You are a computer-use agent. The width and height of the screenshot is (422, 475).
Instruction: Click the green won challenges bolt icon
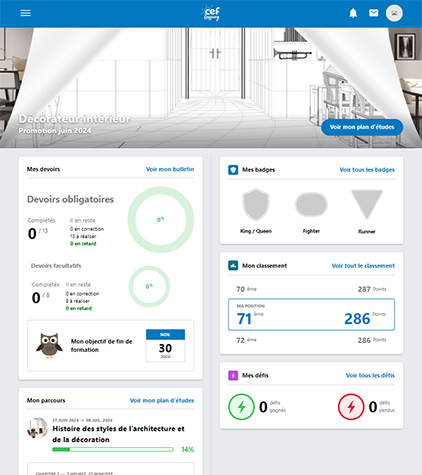tap(241, 407)
